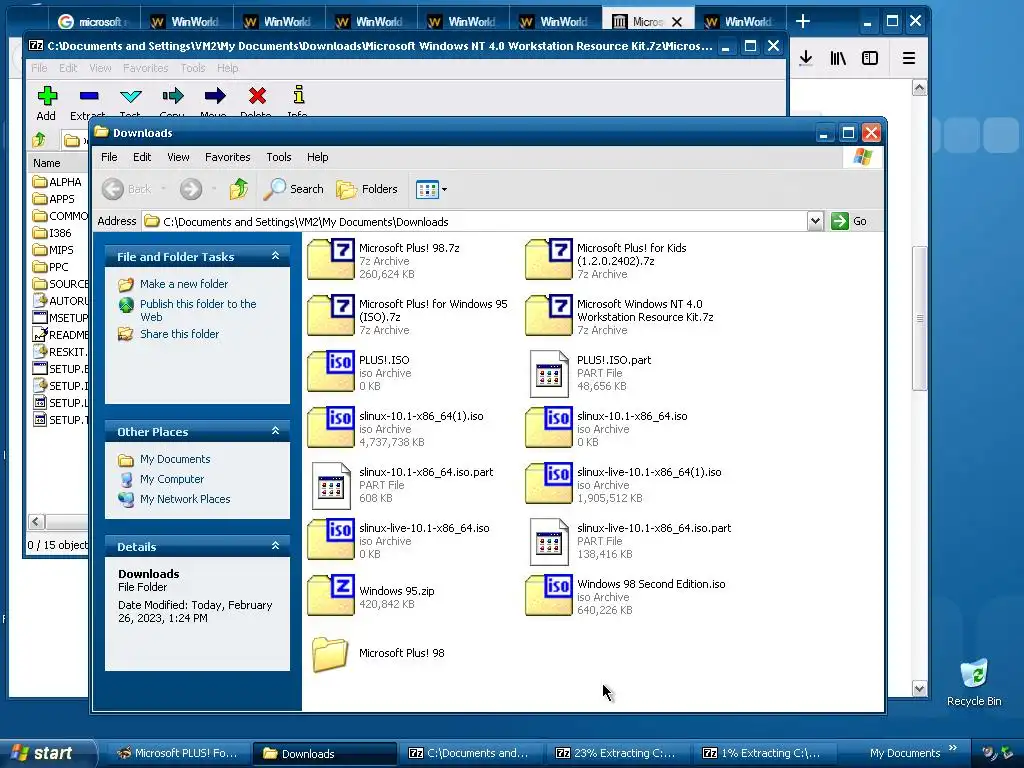The image size is (1024, 768).
Task: Select slinux-10.1-x86_64.iso.part file
Action: tap(331, 485)
